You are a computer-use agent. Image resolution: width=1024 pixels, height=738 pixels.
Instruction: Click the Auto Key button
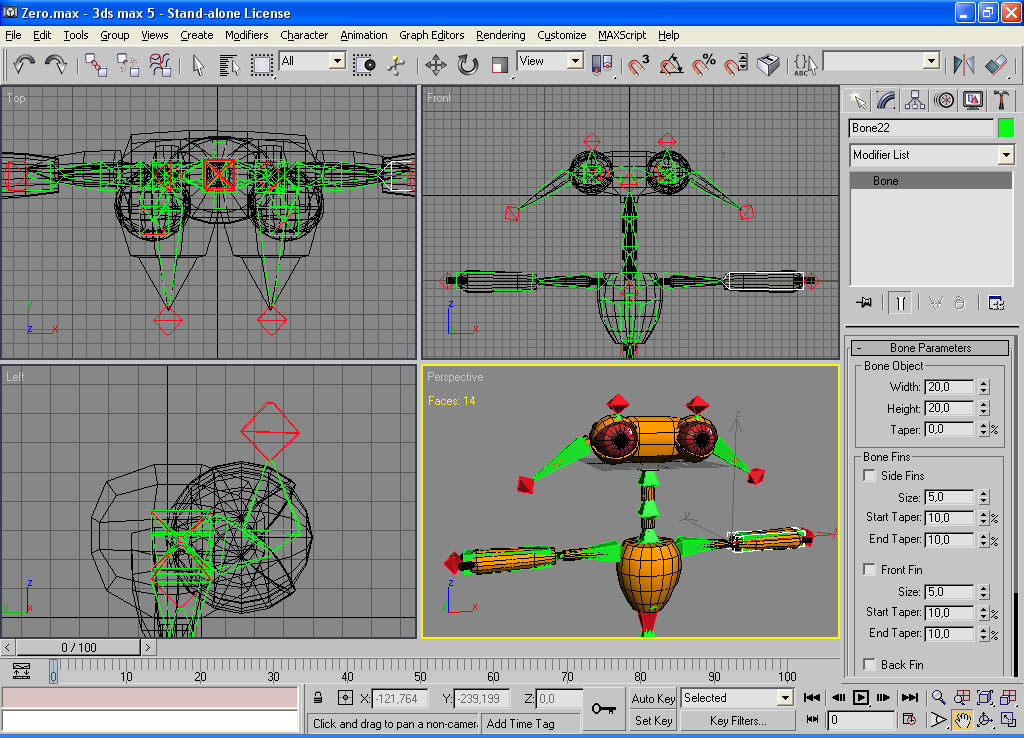click(653, 698)
